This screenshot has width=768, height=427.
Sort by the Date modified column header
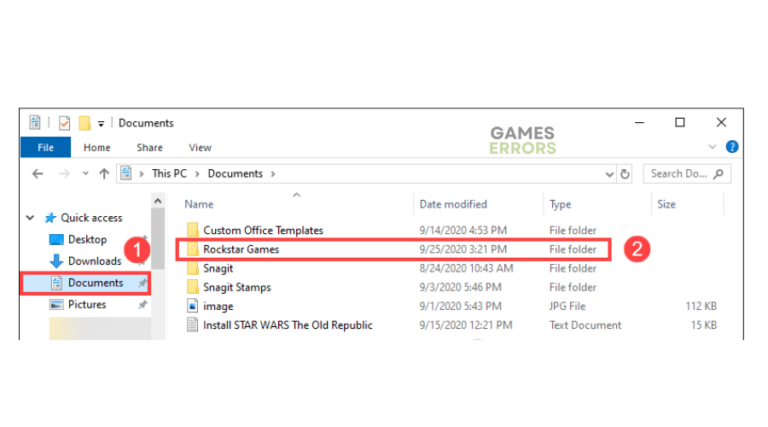[x=453, y=204]
